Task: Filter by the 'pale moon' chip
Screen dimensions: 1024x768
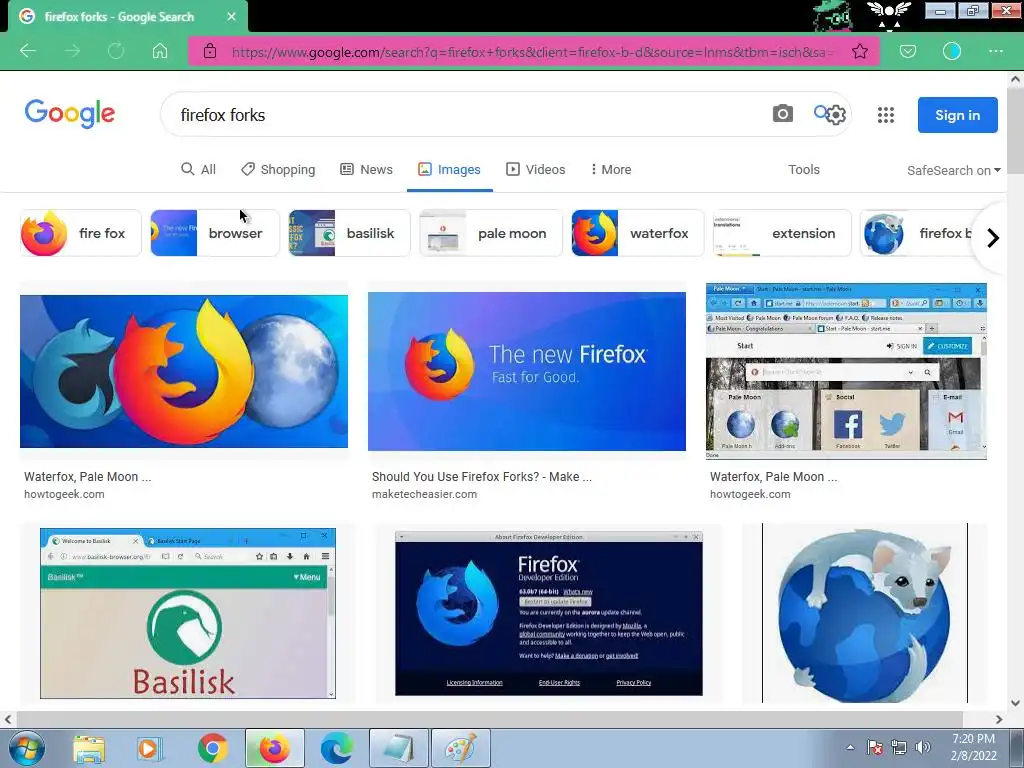Action: click(490, 233)
